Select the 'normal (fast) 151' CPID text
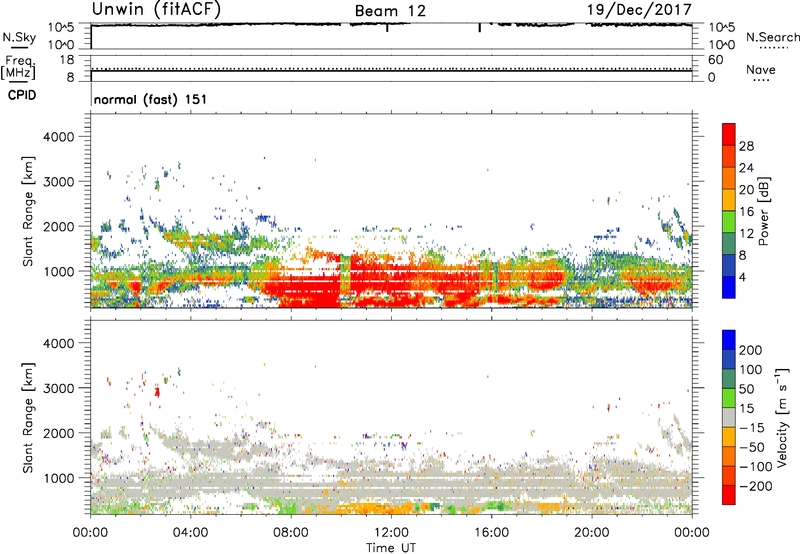800x554 pixels. pyautogui.click(x=151, y=99)
